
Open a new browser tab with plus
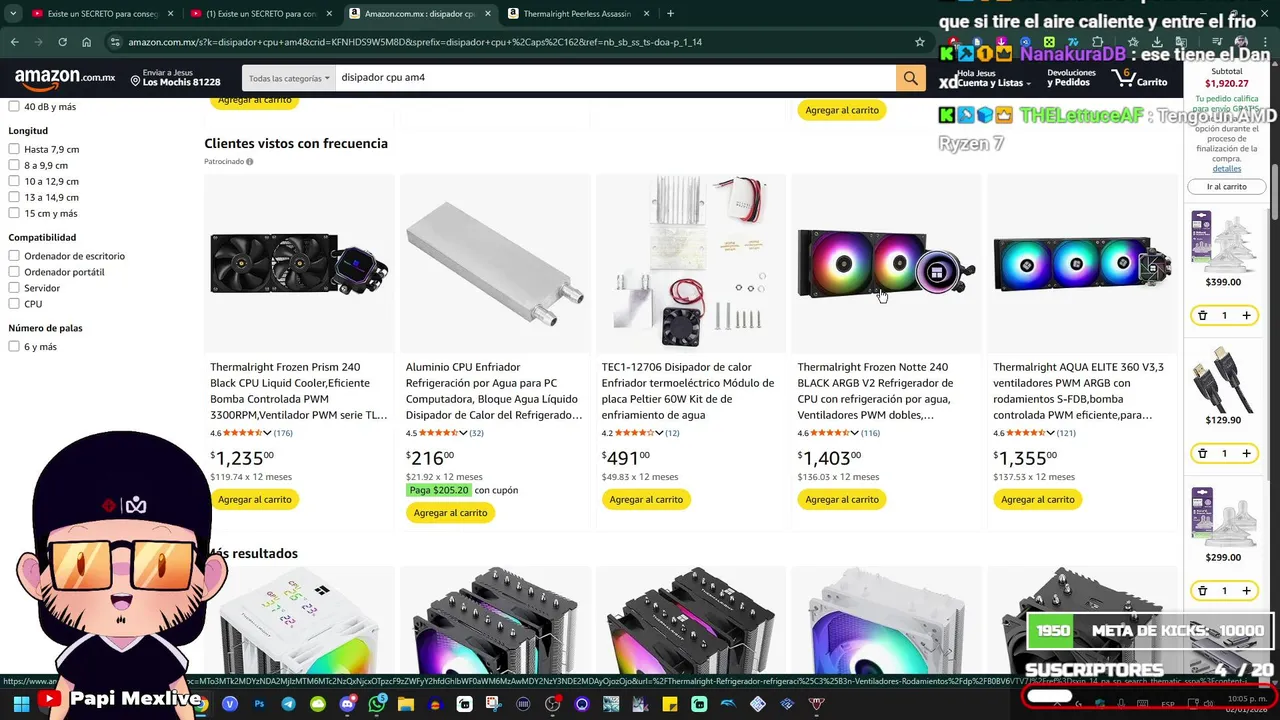click(x=670, y=14)
